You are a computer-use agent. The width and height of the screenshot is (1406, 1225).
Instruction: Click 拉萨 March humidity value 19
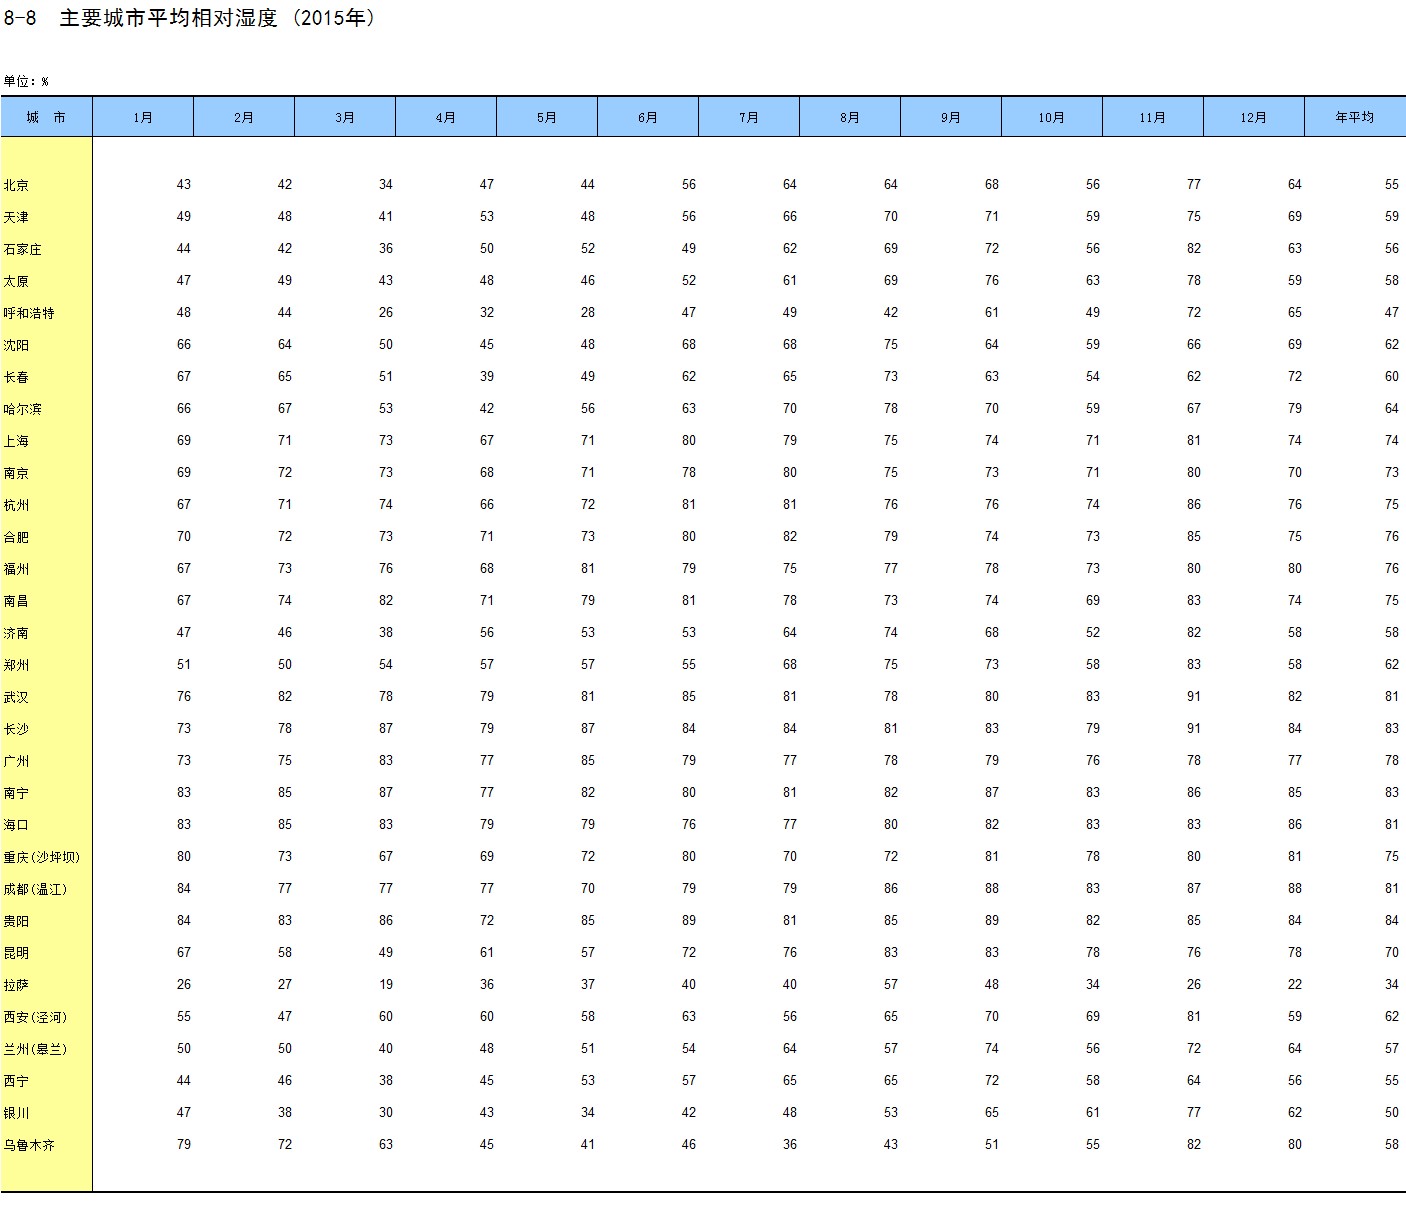[x=386, y=984]
